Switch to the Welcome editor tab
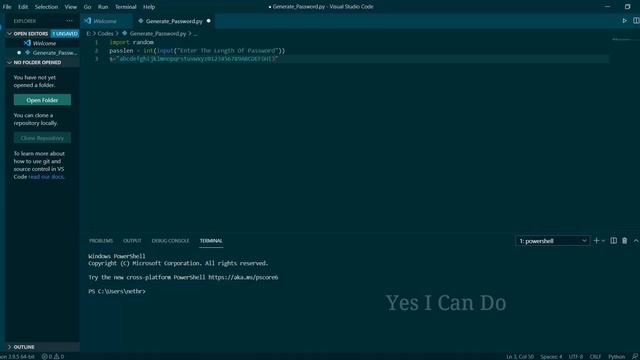640x360 pixels. [x=106, y=21]
